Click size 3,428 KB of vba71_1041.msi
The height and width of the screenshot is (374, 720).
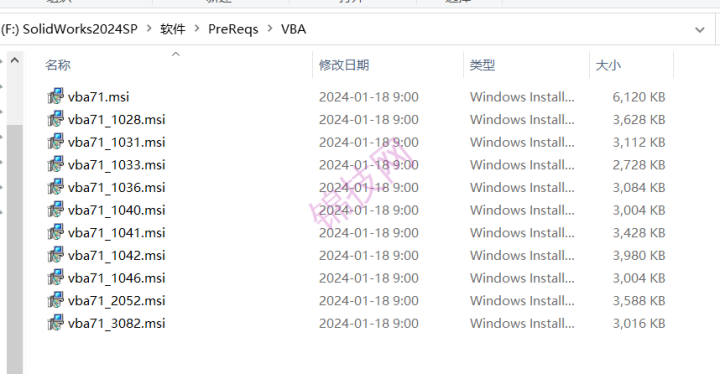639,233
